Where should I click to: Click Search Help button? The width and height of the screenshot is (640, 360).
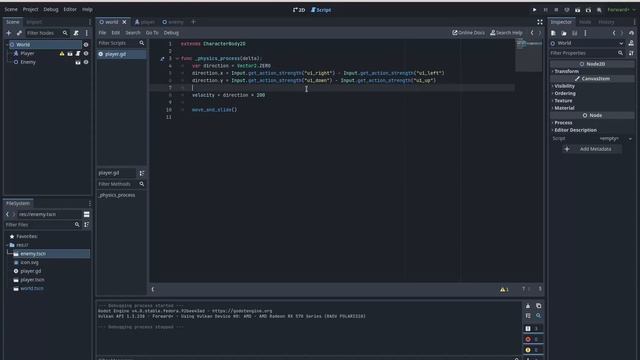(x=506, y=33)
